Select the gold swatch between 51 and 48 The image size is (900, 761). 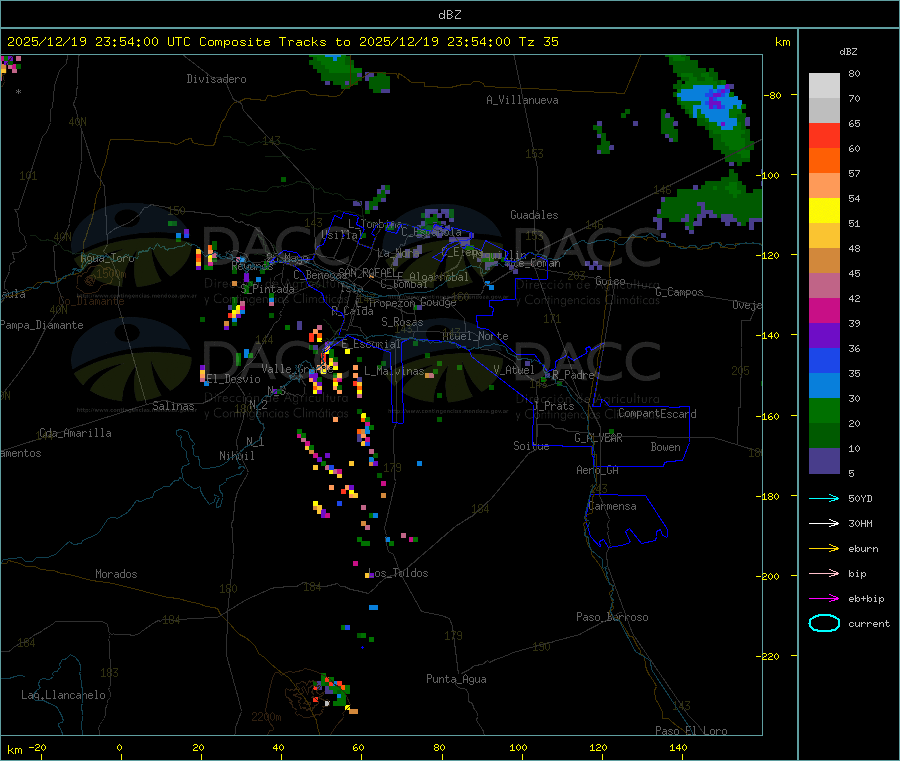pyautogui.click(x=824, y=235)
